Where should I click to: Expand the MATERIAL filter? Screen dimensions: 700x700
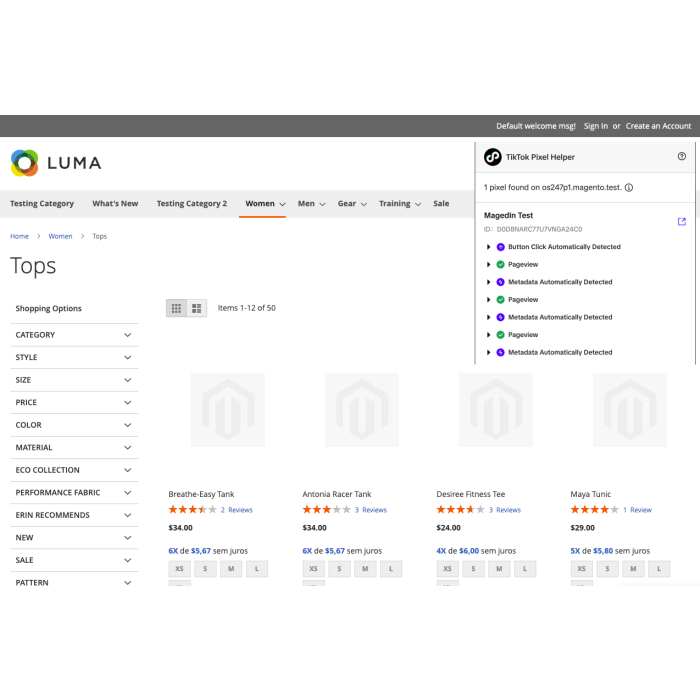74,447
